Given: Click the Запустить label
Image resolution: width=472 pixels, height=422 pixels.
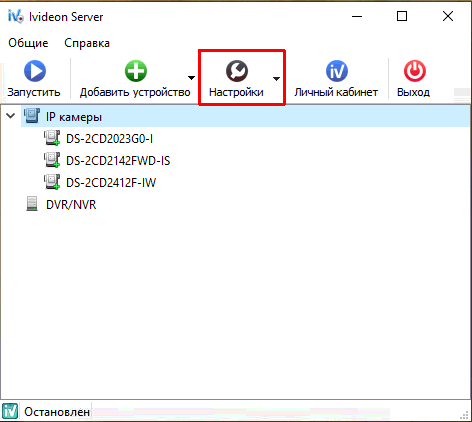Looking at the screenshot, I should [34, 92].
